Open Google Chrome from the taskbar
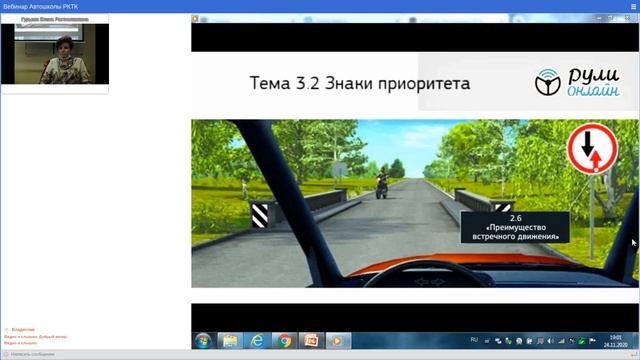This screenshot has height=360, width=640. pos(284,341)
